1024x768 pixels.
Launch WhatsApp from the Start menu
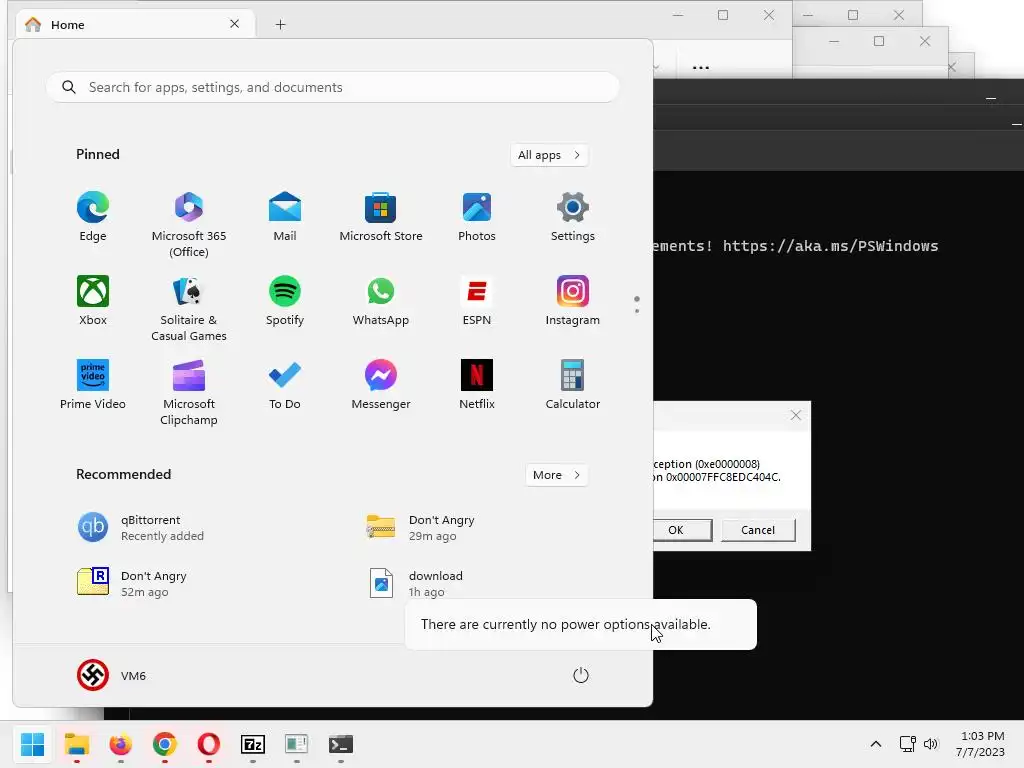(381, 301)
